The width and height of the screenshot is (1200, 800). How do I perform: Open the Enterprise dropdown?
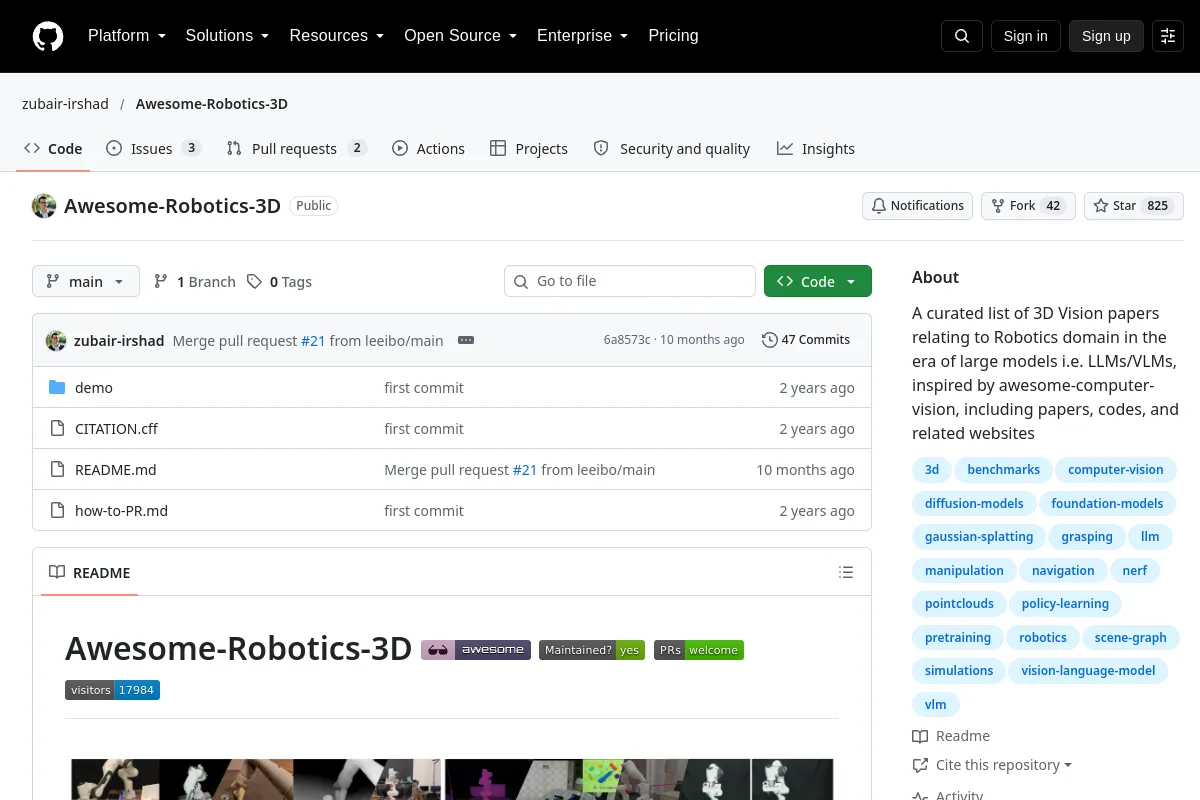click(x=582, y=36)
